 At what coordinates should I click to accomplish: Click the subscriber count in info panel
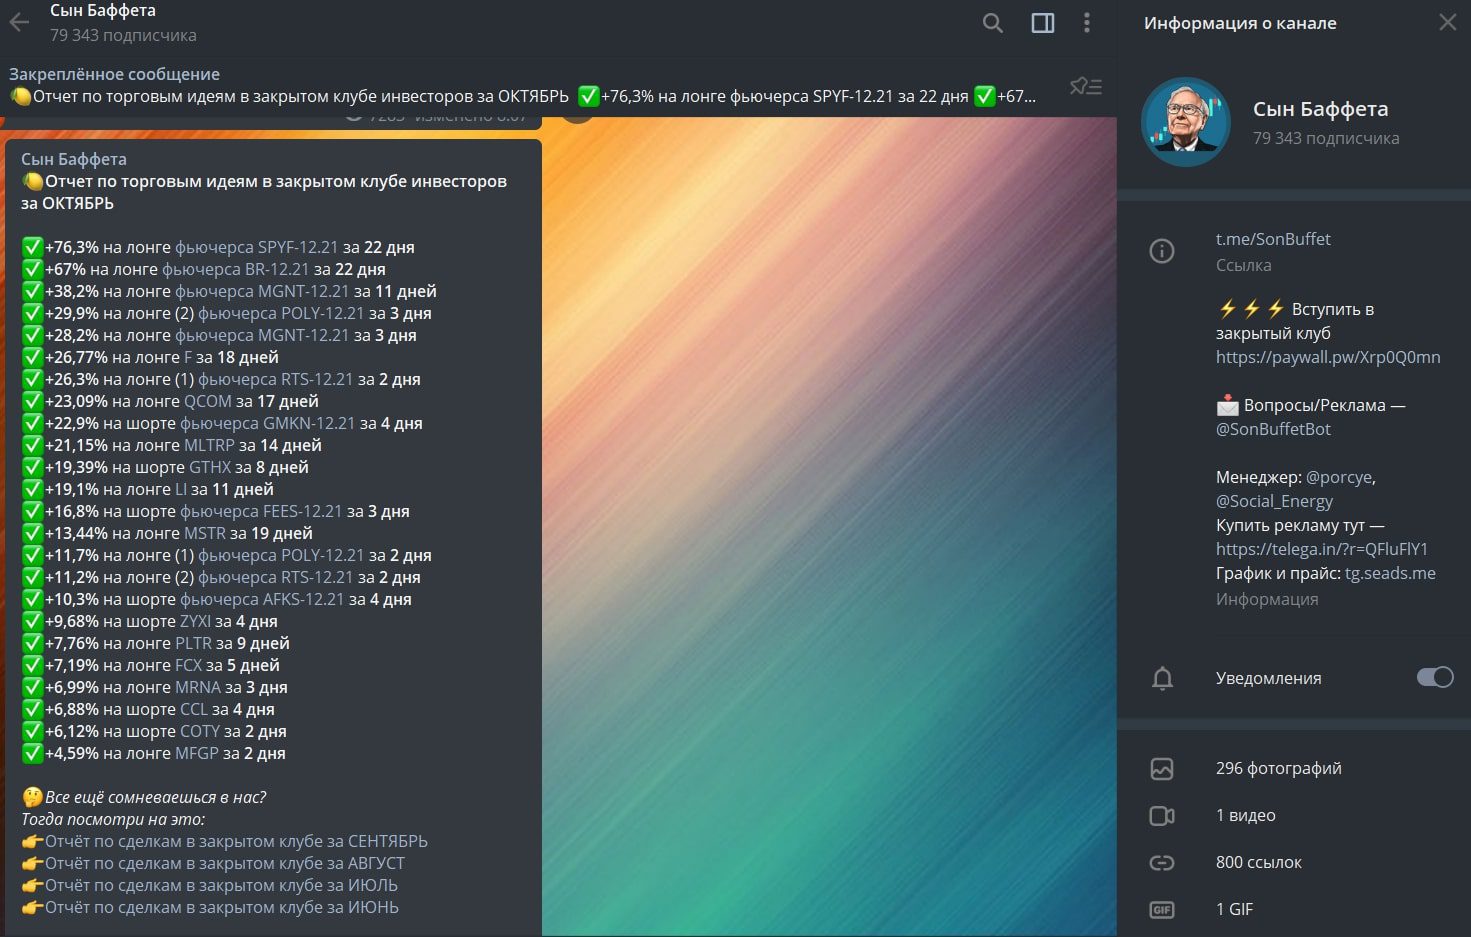click(1326, 138)
